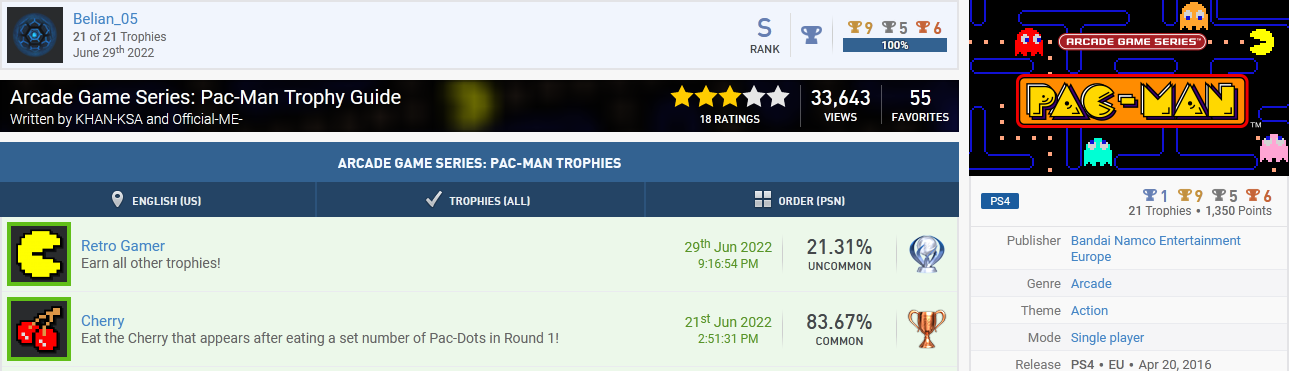
Task: Click the platinum trophy icon in profile bar
Action: (x=811, y=34)
